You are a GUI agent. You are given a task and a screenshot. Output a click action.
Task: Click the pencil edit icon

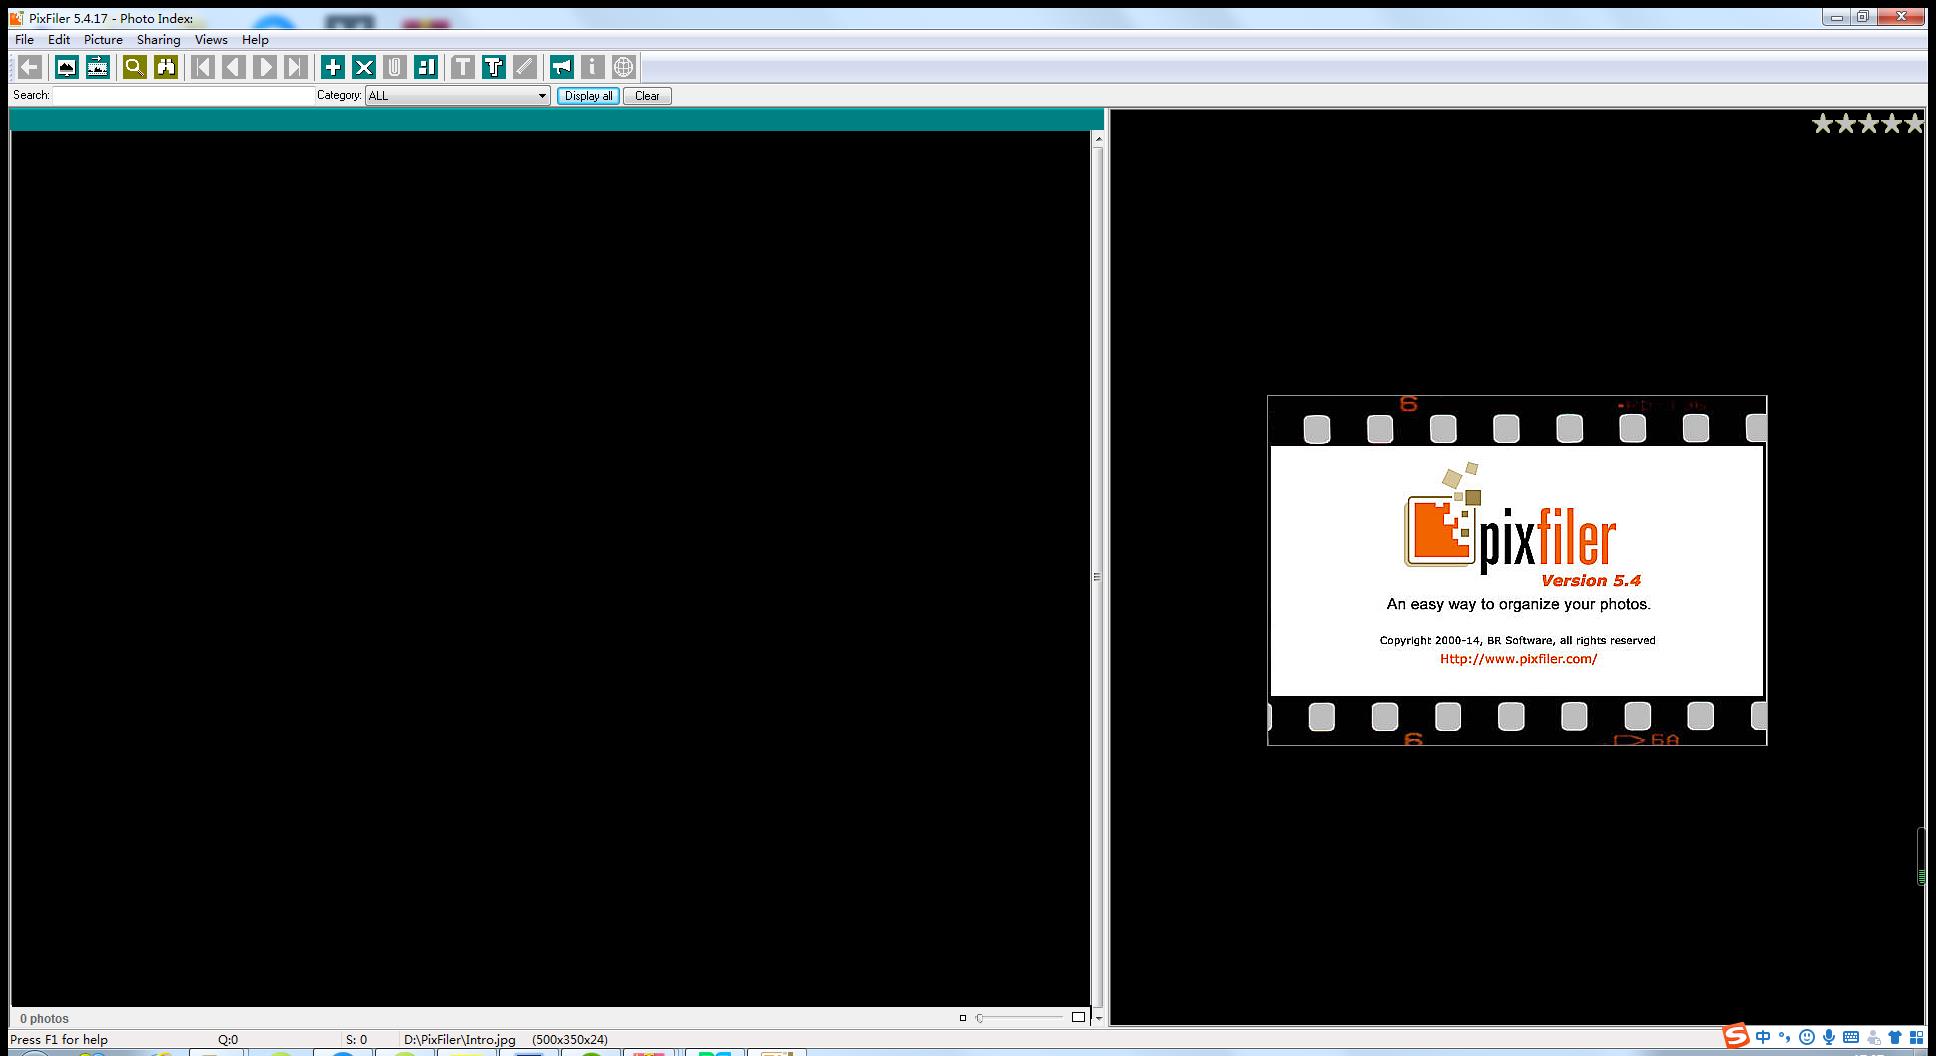(x=524, y=67)
